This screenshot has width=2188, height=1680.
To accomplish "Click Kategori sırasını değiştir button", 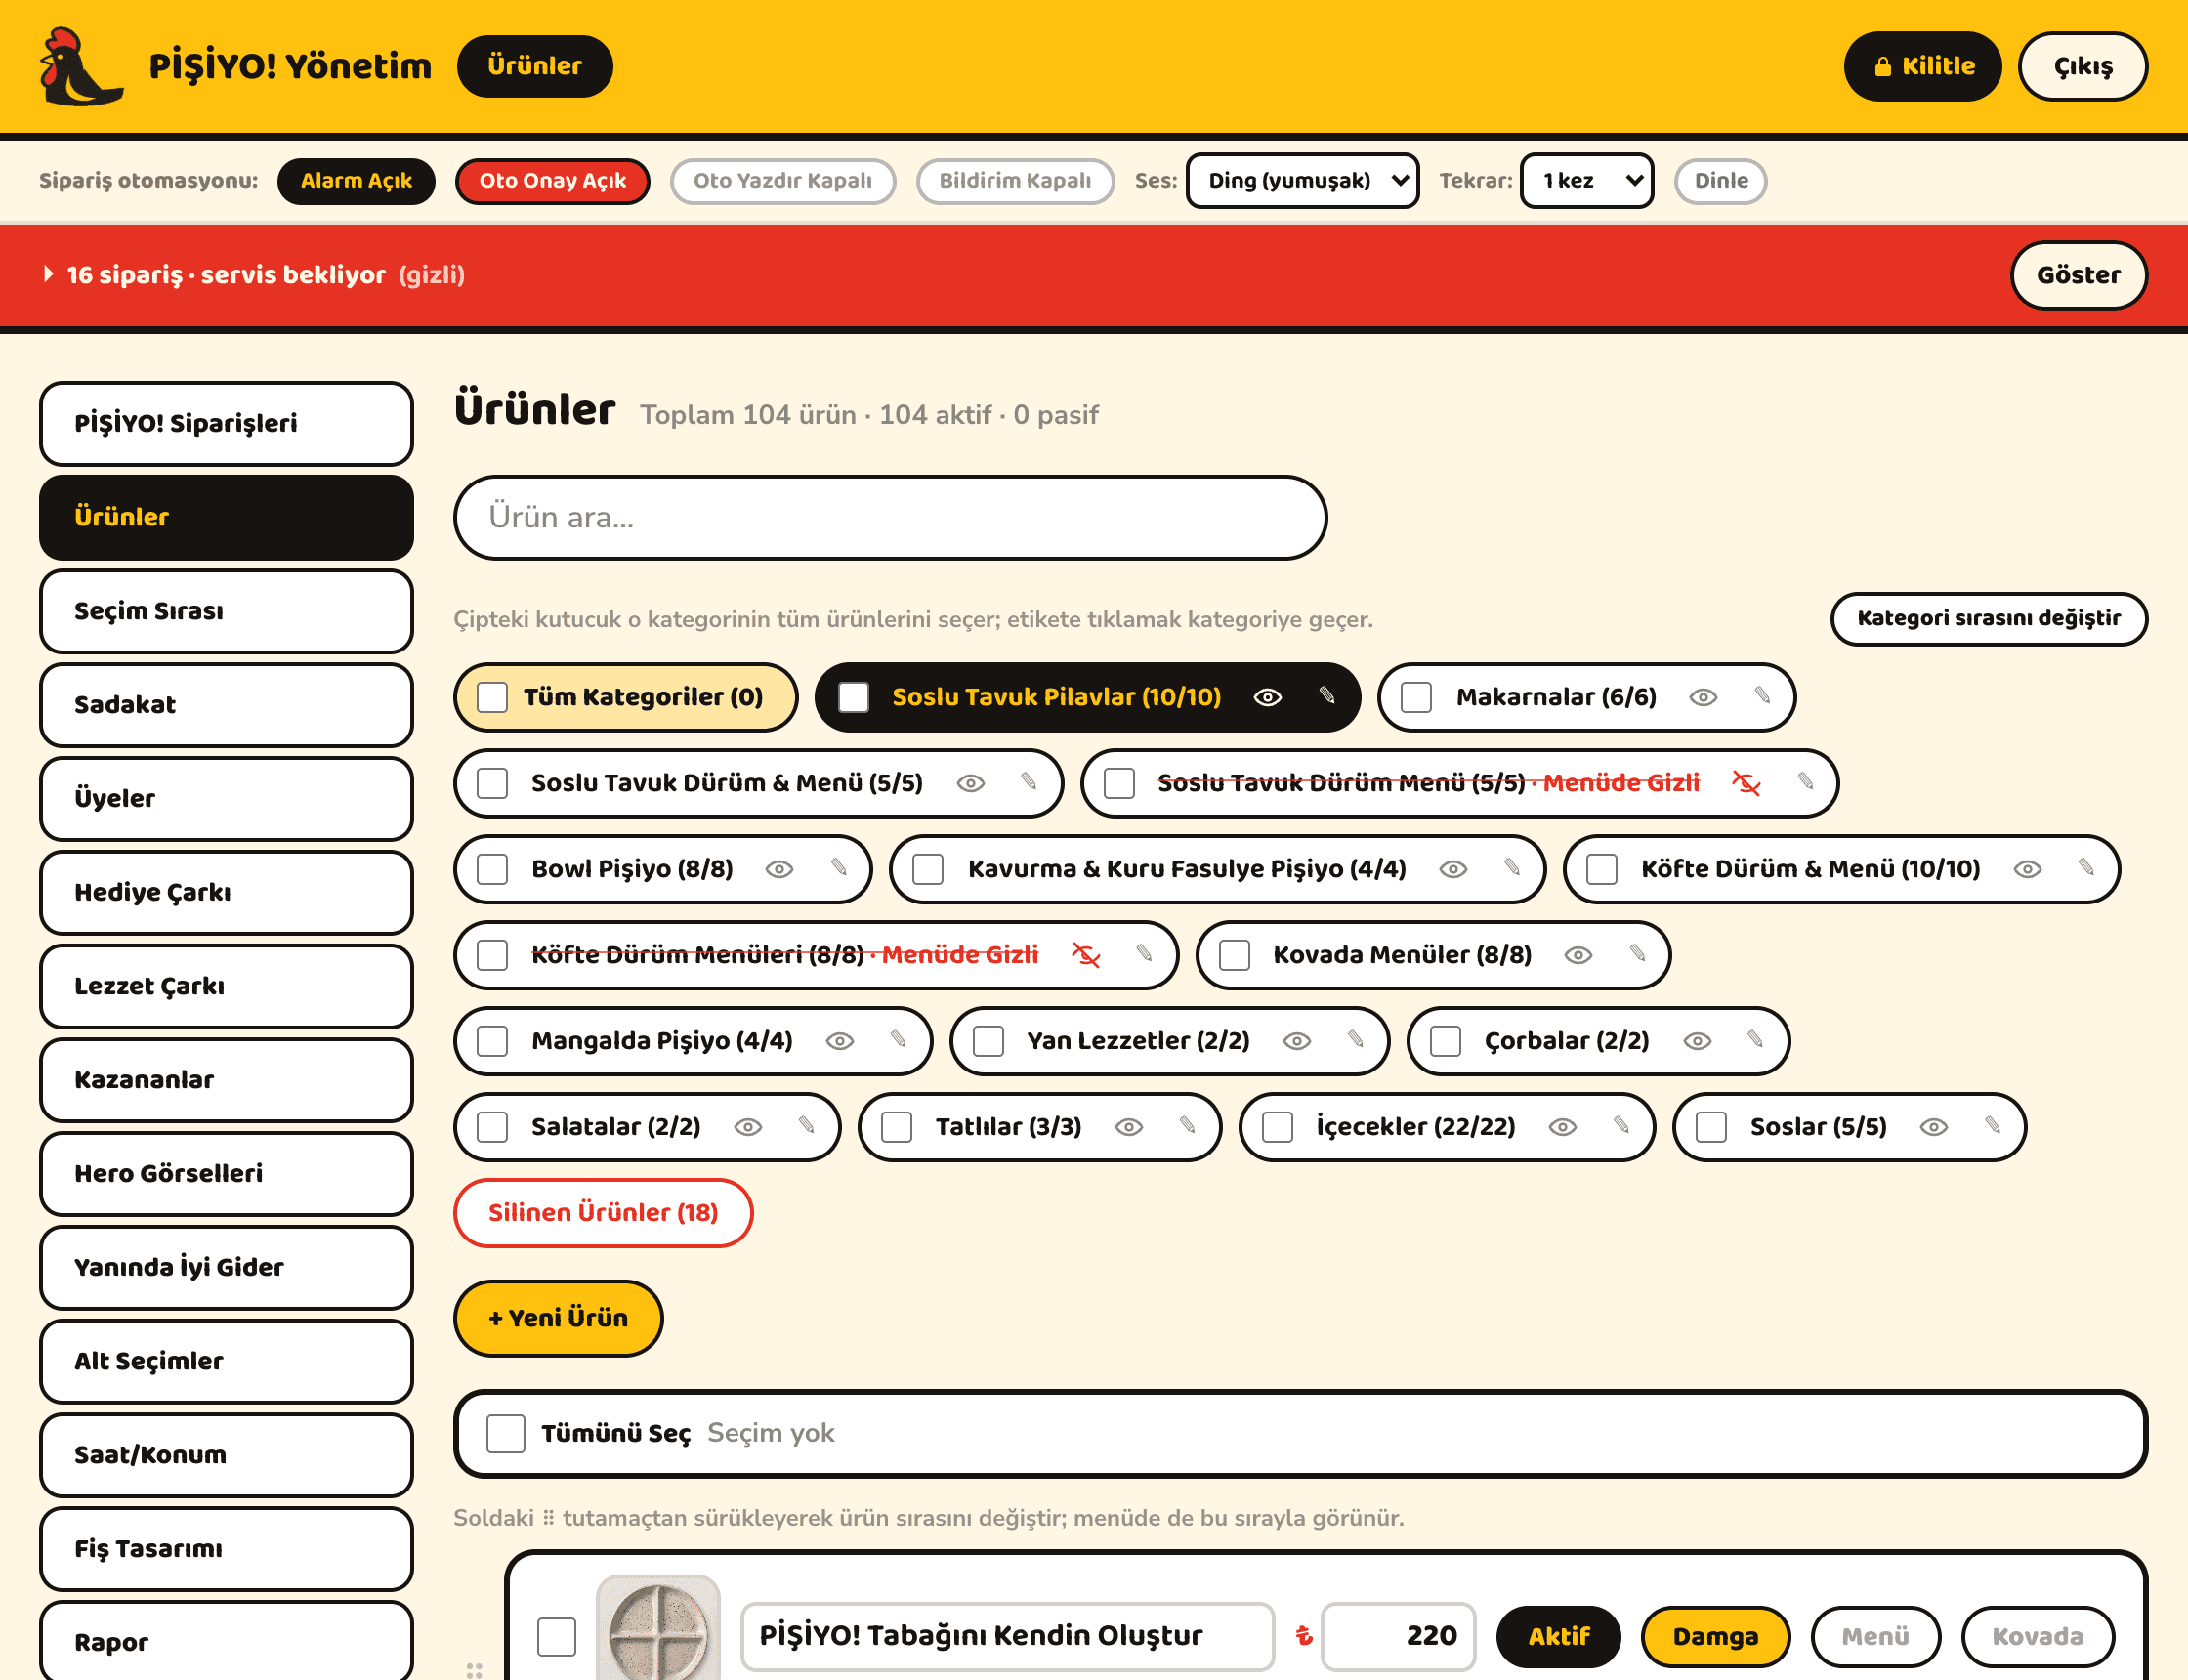I will (1988, 618).
